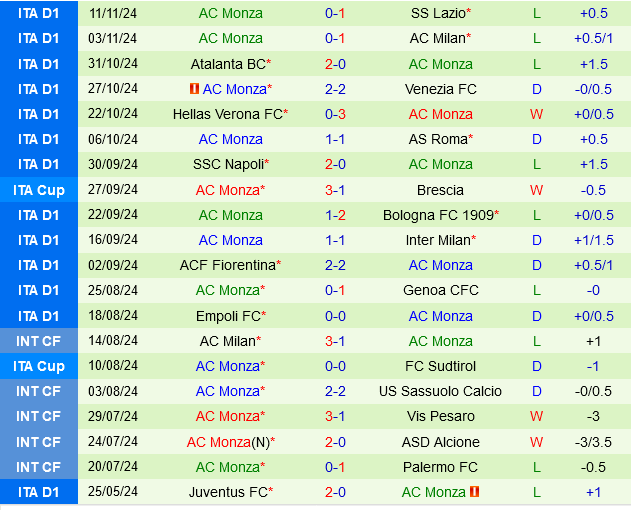
Task: Click the 0-3 score in the Hellas Verona row
Action: (x=335, y=114)
